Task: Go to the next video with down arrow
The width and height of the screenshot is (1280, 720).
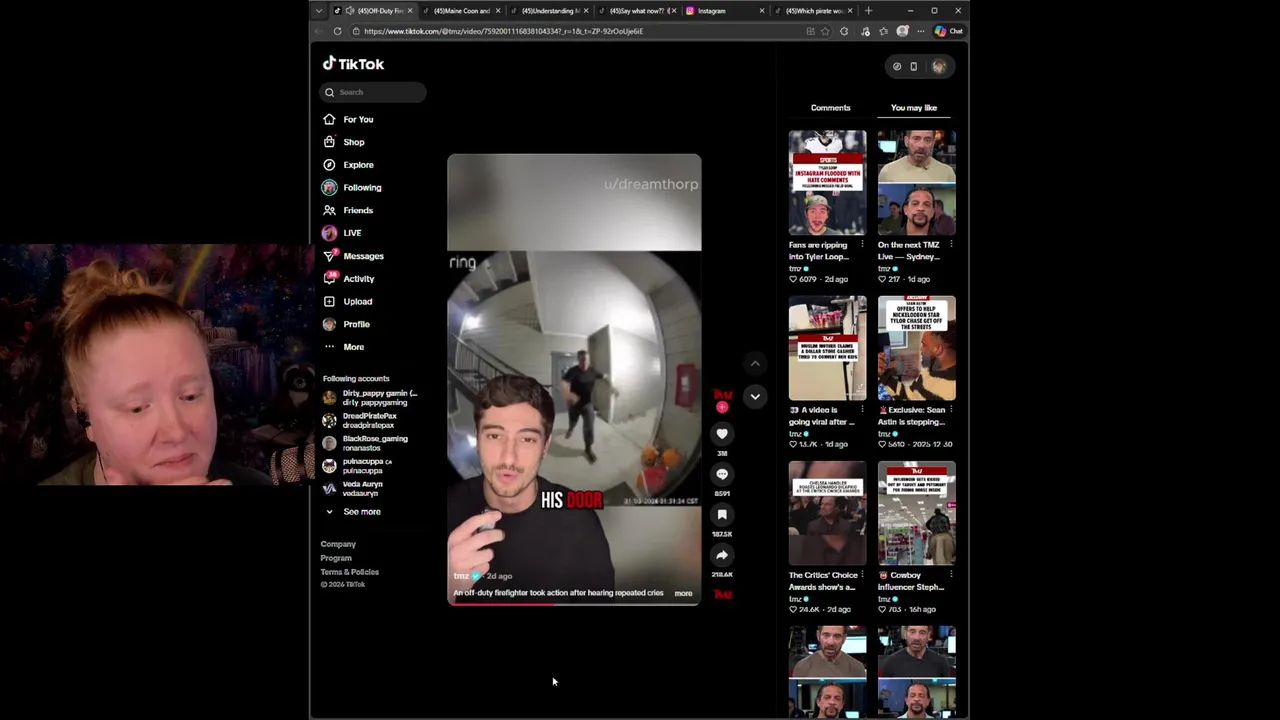Action: point(755,397)
